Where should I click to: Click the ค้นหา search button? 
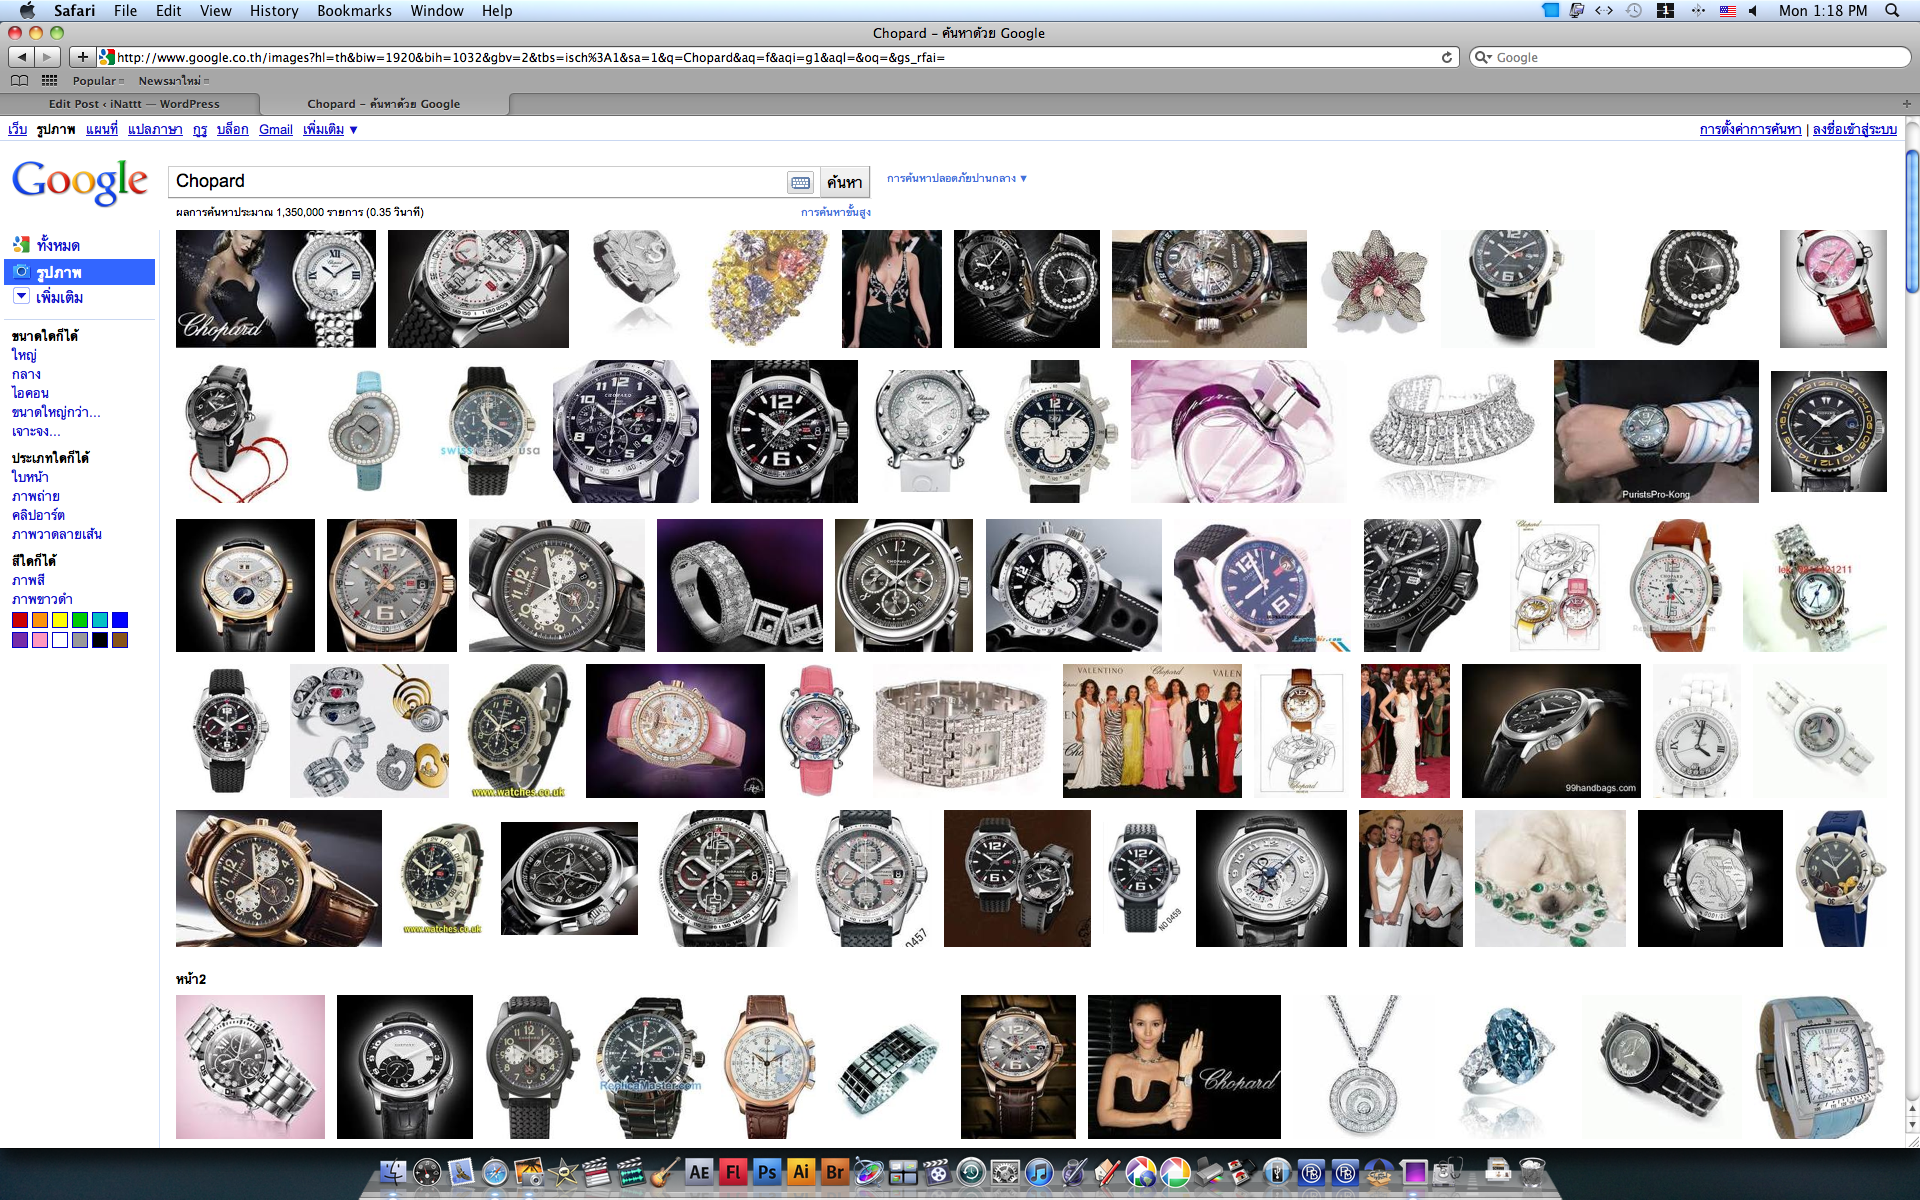pyautogui.click(x=845, y=182)
